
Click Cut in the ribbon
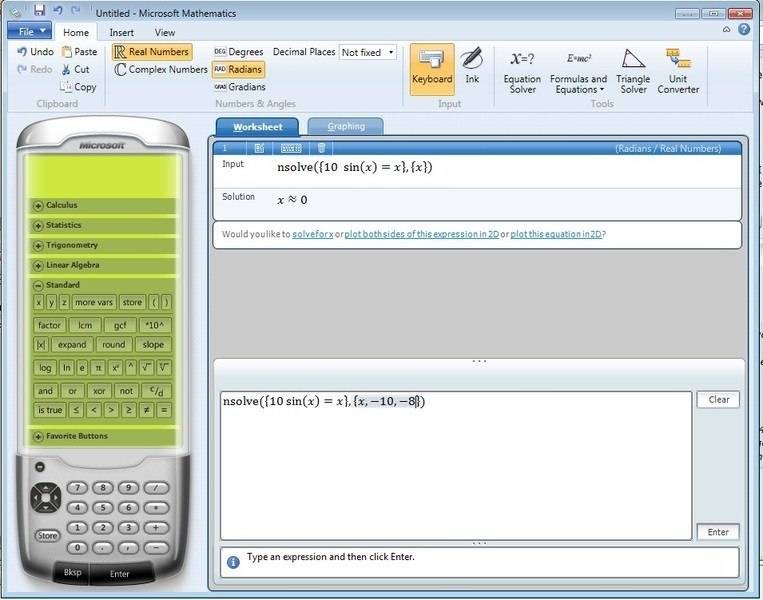point(75,69)
